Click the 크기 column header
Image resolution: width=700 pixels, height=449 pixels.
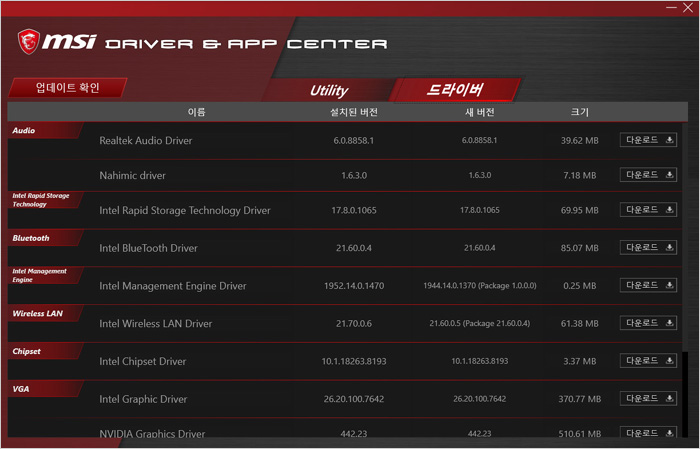tap(579, 112)
